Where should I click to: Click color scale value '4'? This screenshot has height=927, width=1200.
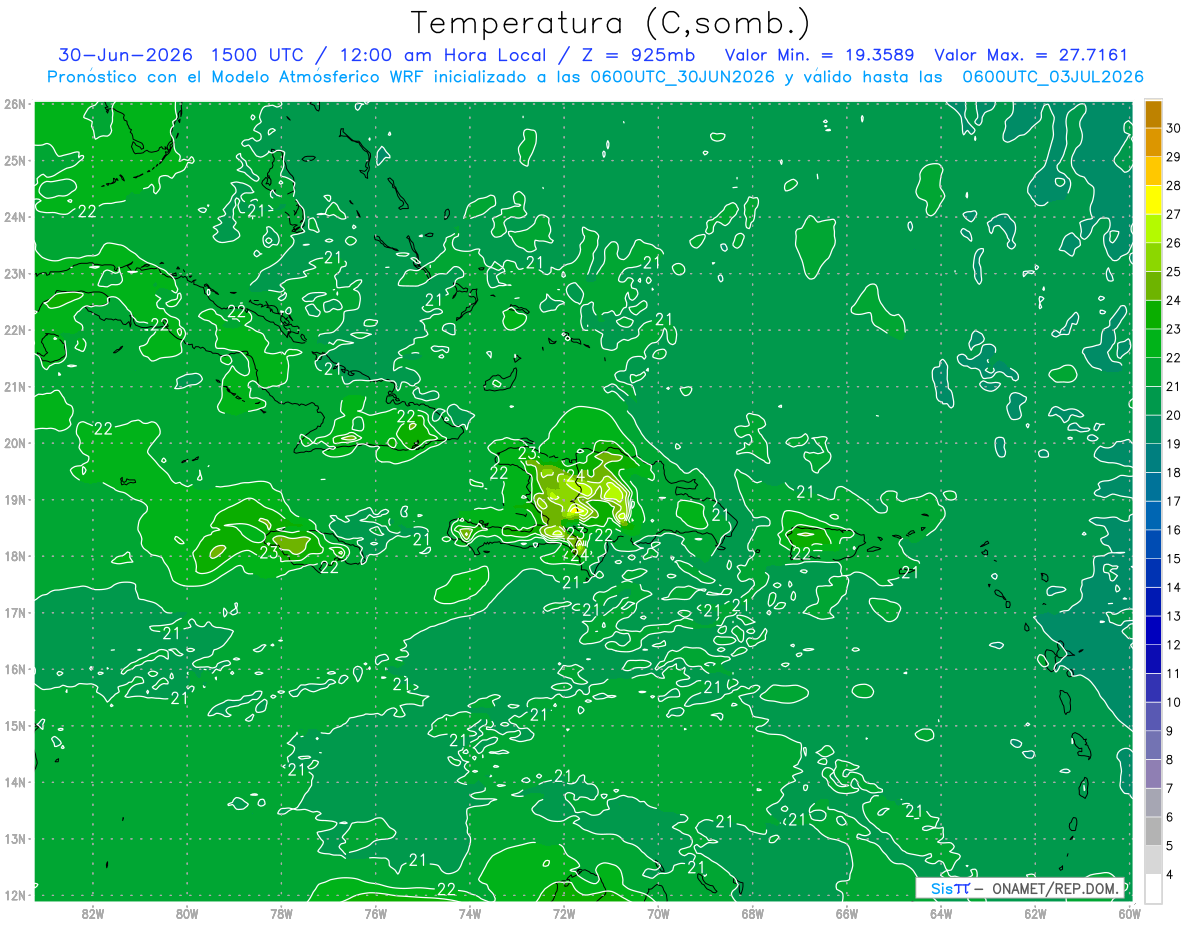(x=1171, y=874)
